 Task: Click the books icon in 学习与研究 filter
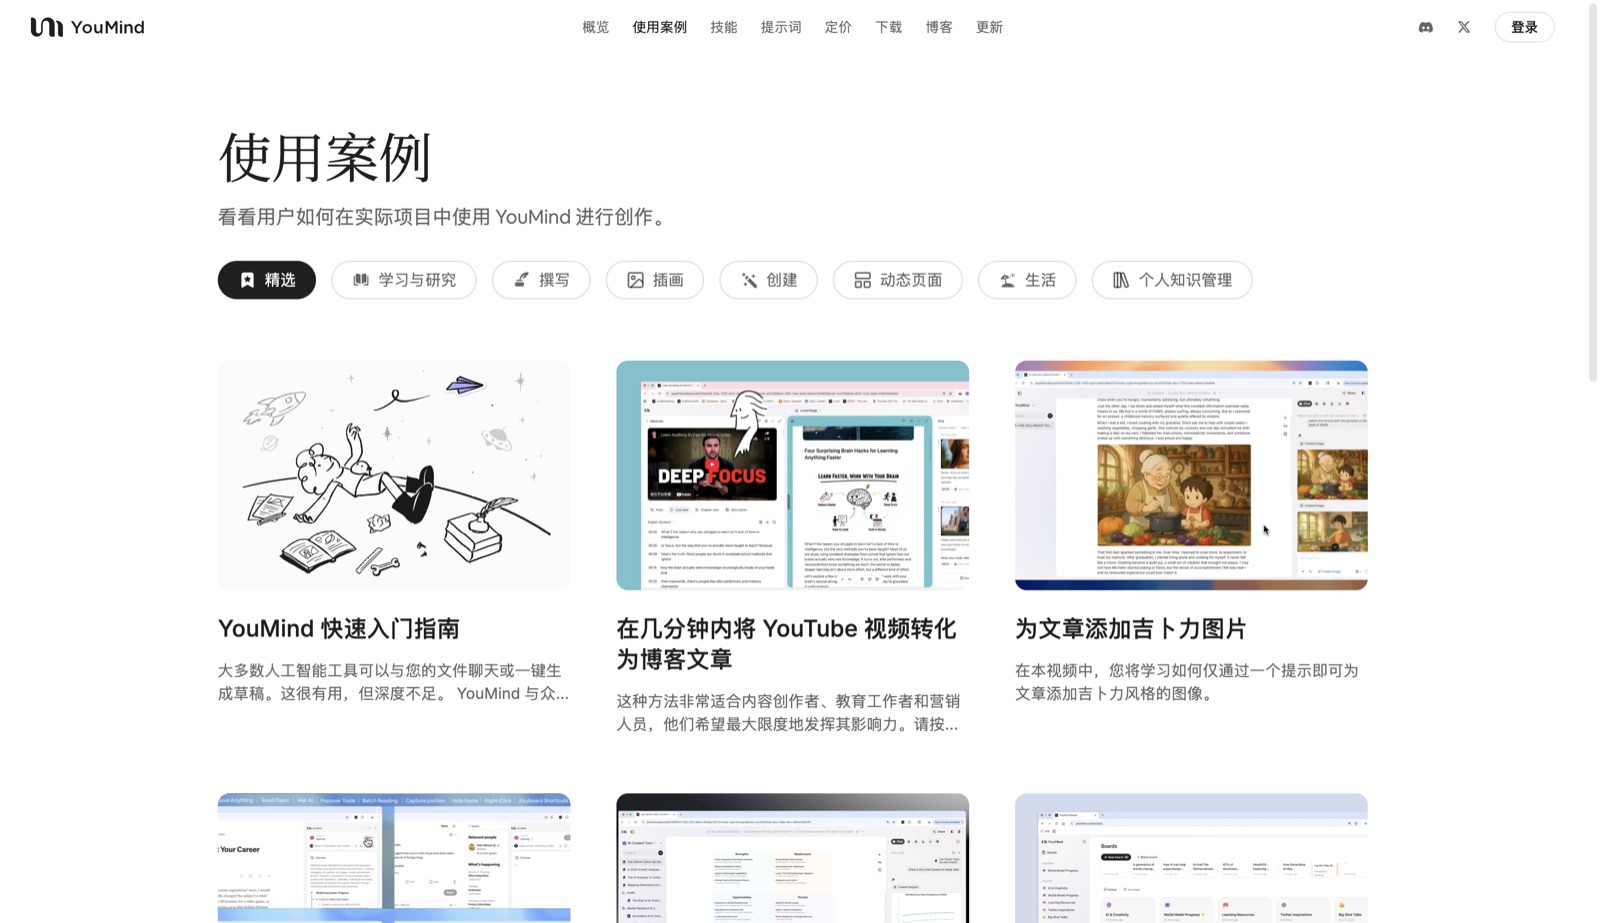(361, 280)
